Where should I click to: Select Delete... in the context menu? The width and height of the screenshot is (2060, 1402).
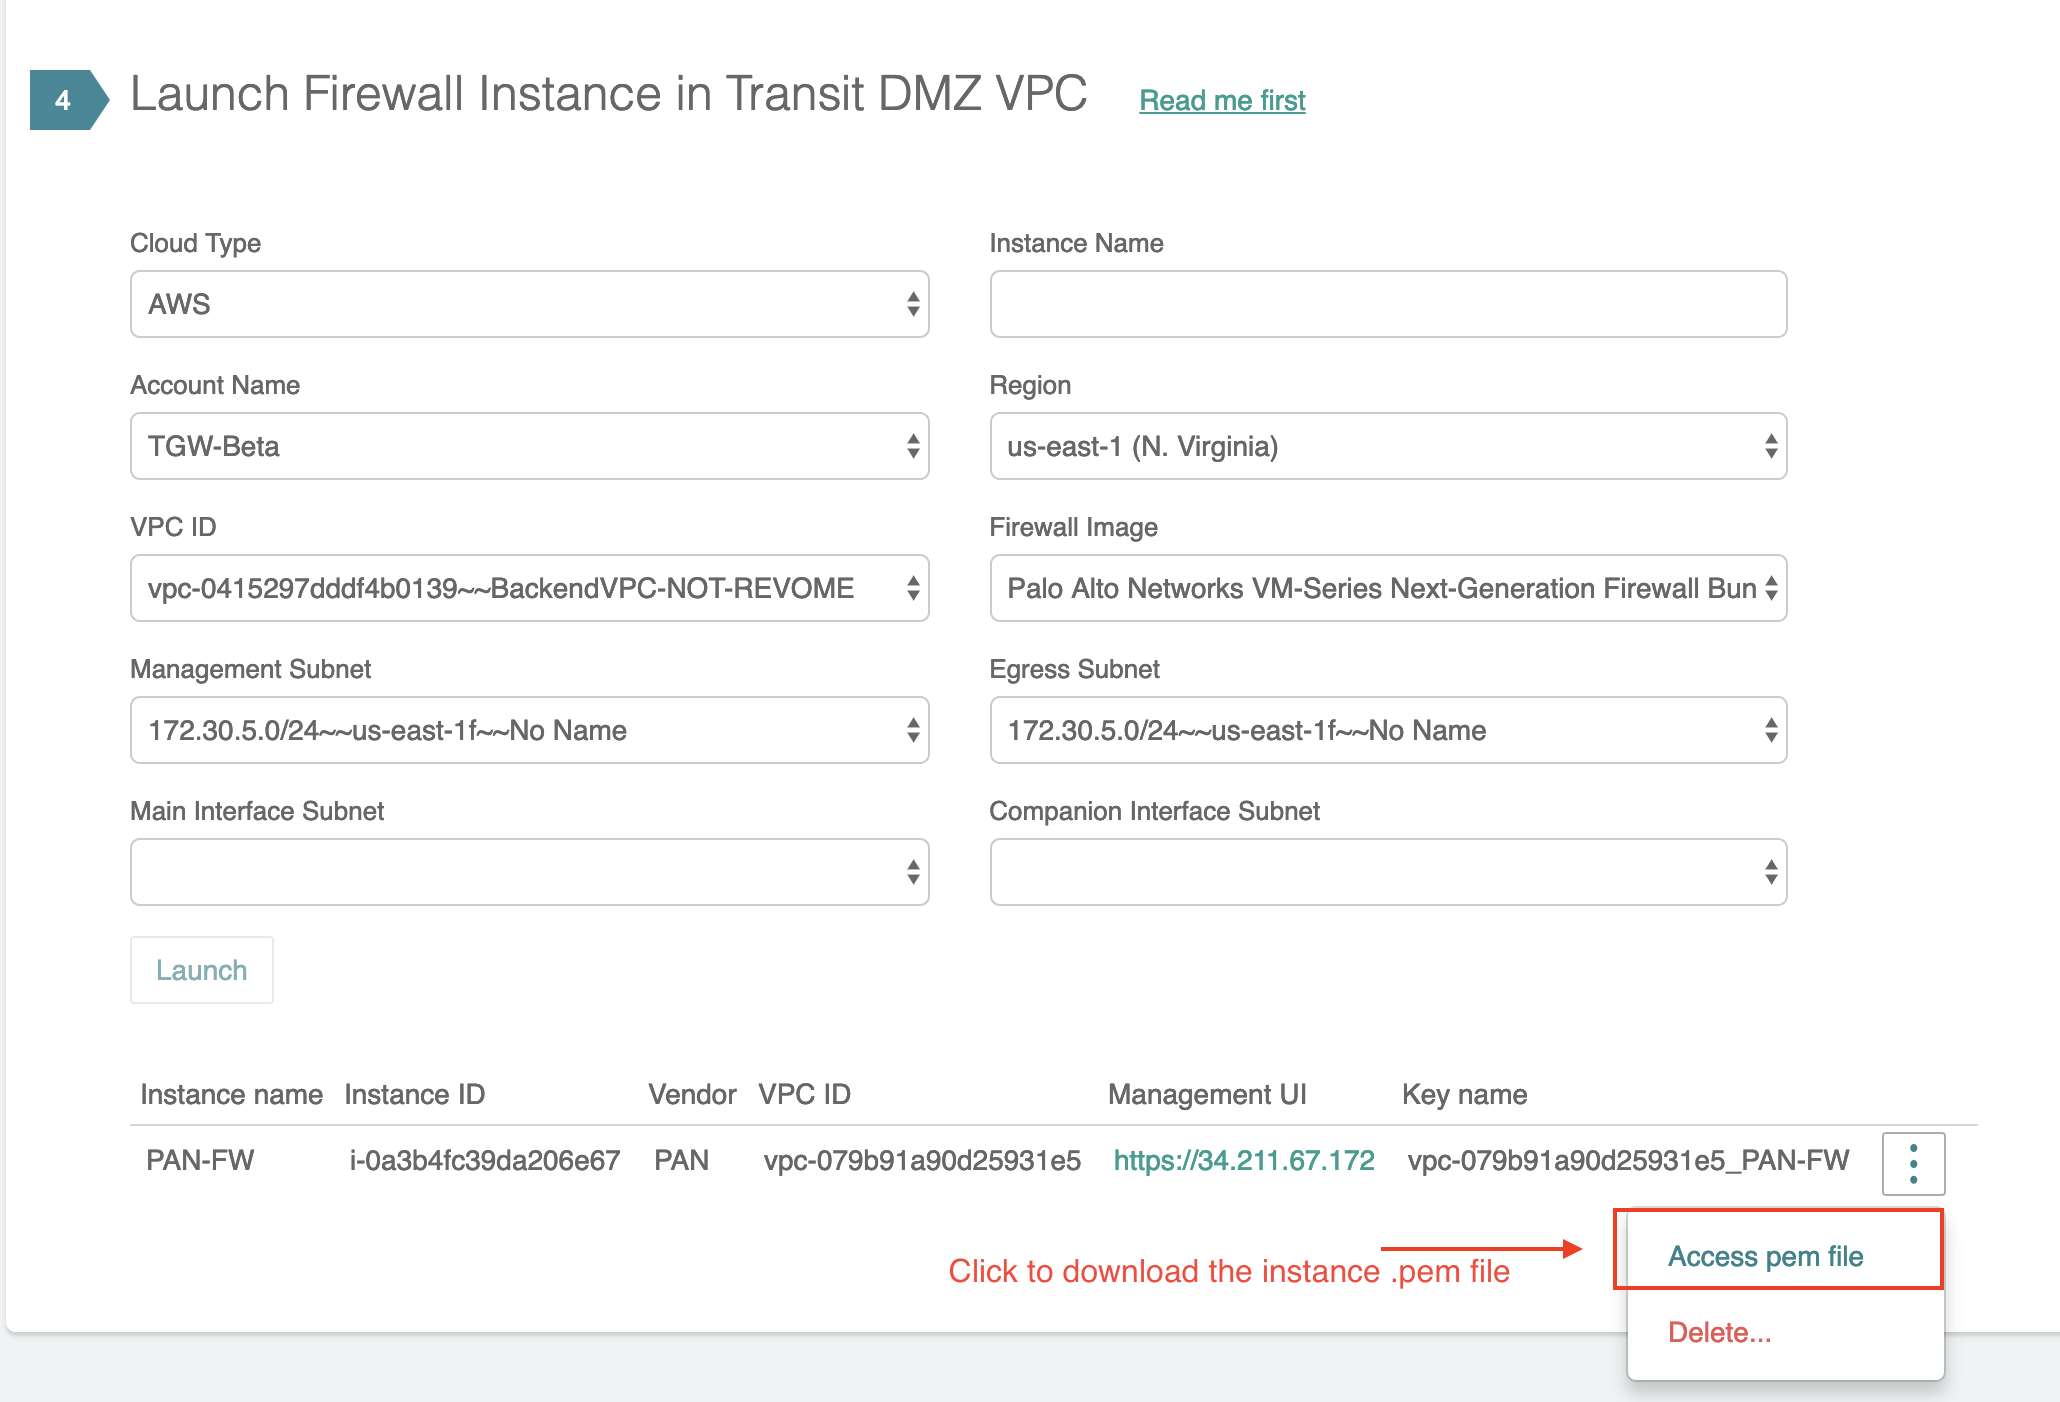pyautogui.click(x=1719, y=1332)
